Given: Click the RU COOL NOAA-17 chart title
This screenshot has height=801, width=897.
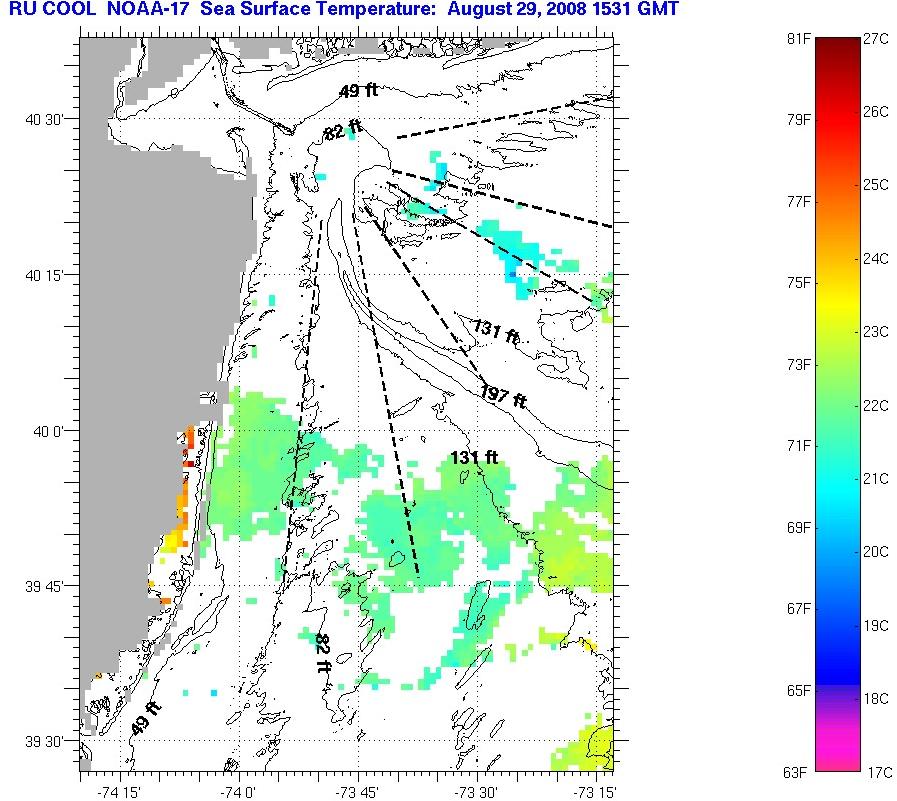Looking at the screenshot, I should coord(344,9).
